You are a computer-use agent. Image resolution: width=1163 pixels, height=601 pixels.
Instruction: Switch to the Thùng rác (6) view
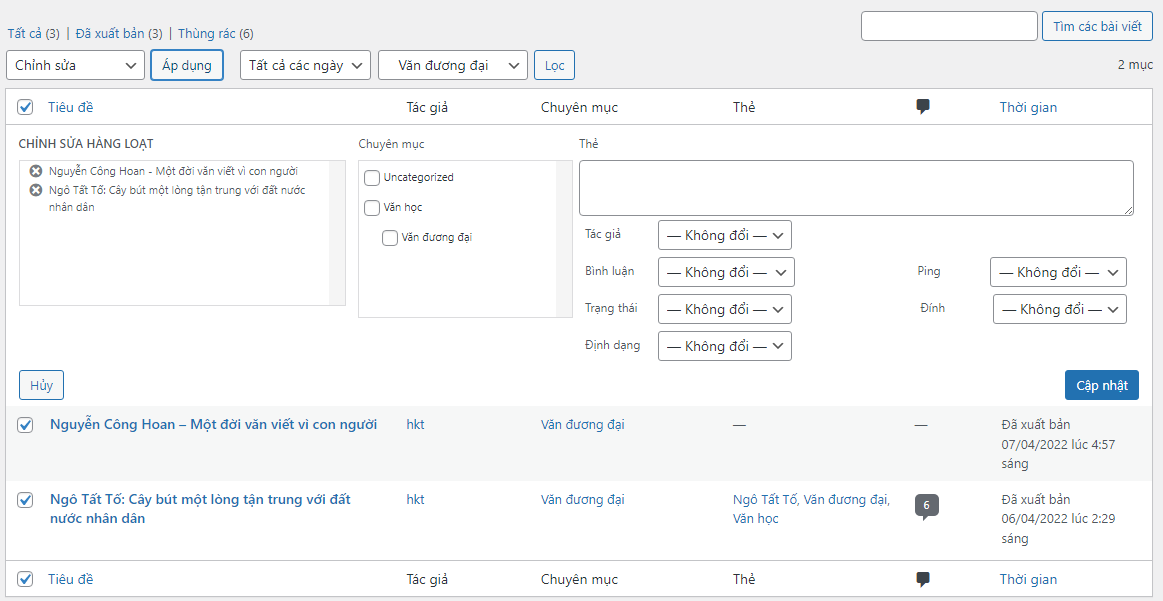[x=215, y=33]
